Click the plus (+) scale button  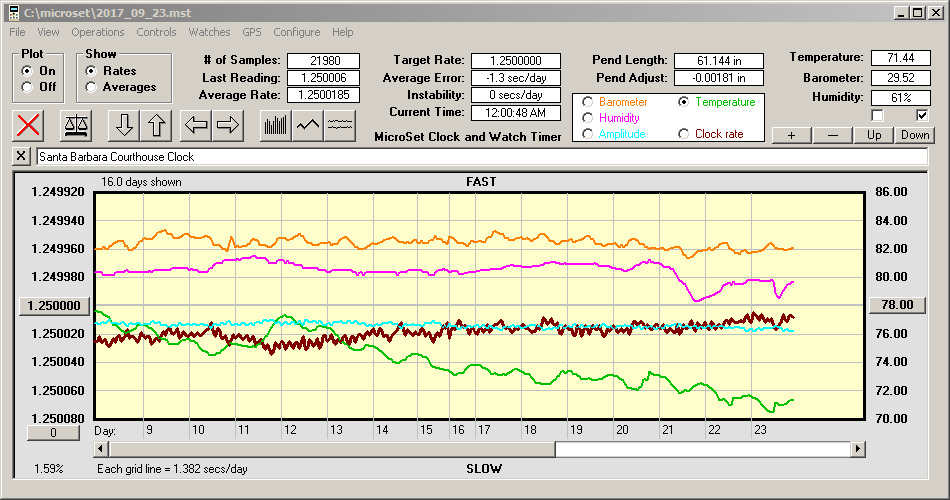(791, 135)
